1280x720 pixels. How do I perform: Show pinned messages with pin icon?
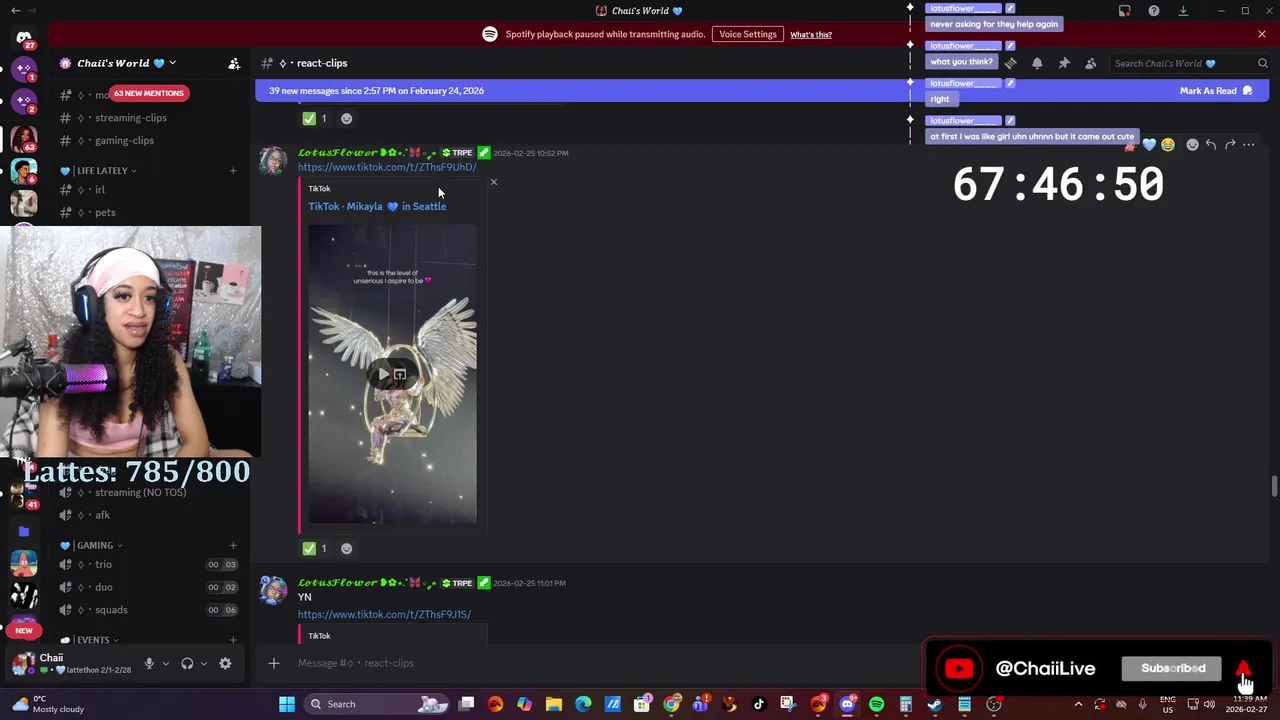click(x=1064, y=63)
